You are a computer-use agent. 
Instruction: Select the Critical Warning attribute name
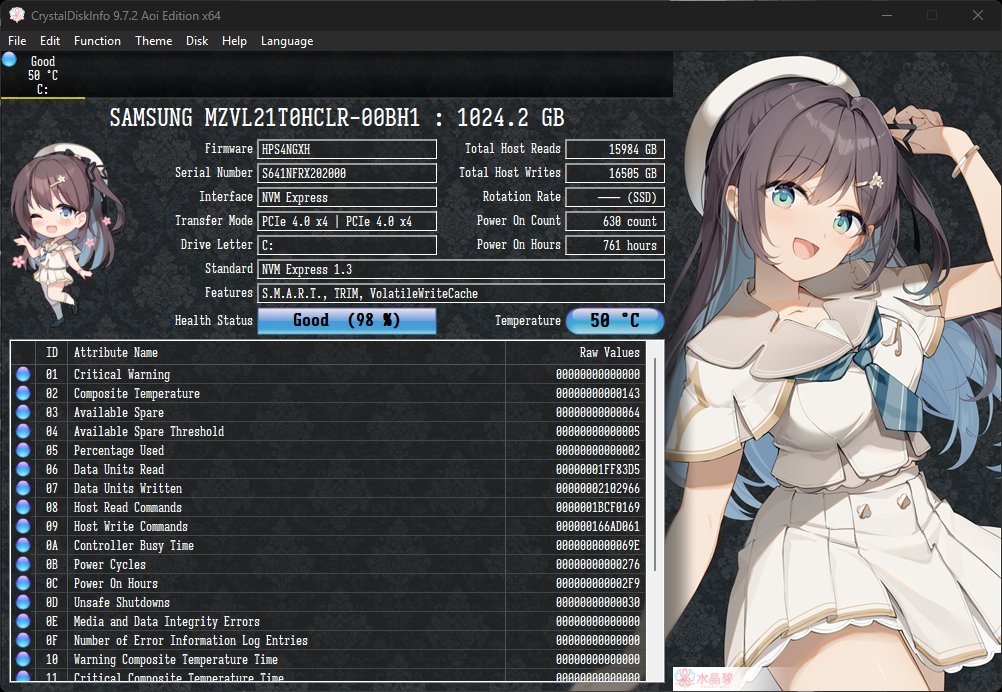coord(121,374)
